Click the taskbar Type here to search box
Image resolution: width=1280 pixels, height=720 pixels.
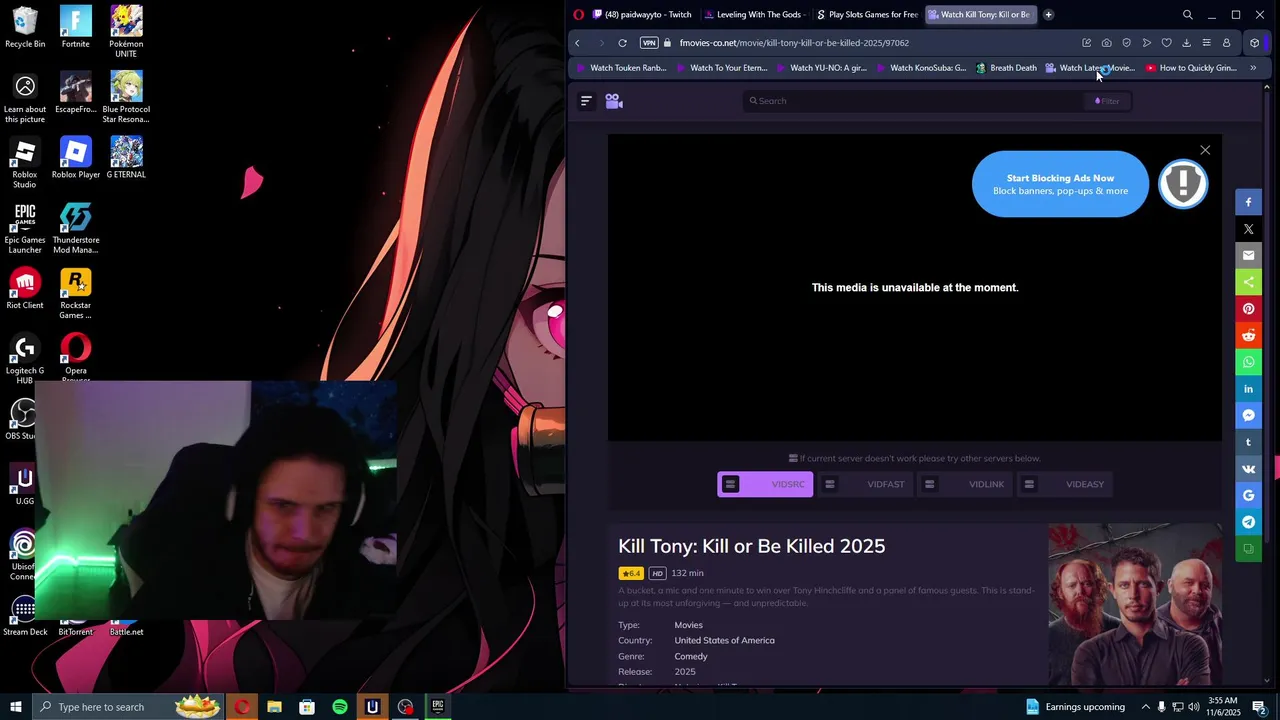coord(129,707)
